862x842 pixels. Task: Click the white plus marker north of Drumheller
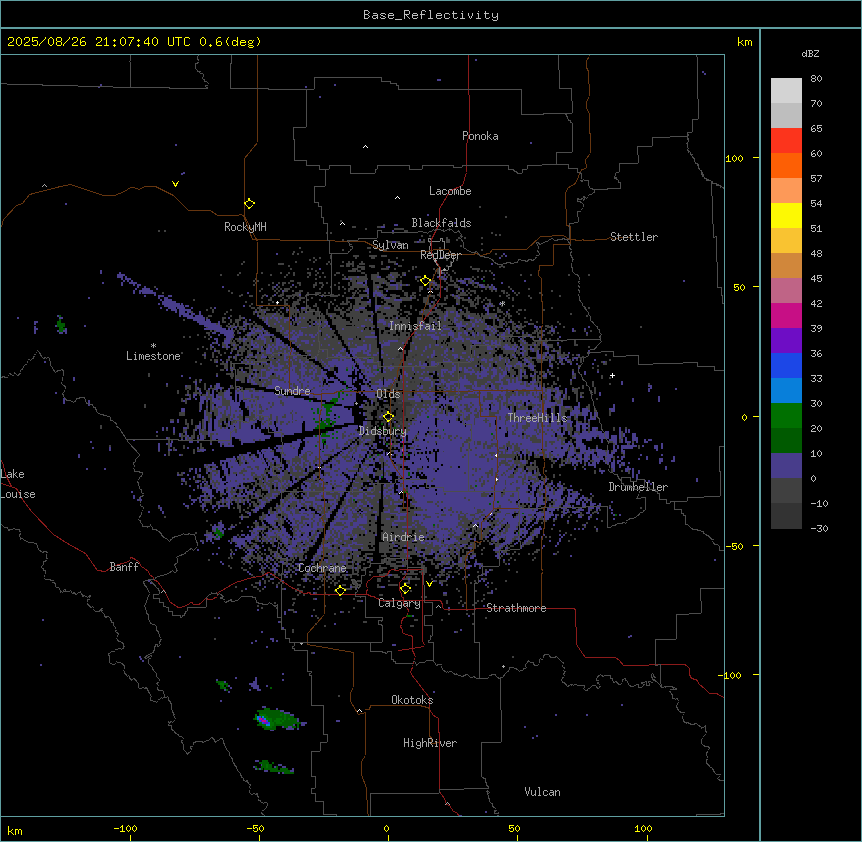click(612, 375)
